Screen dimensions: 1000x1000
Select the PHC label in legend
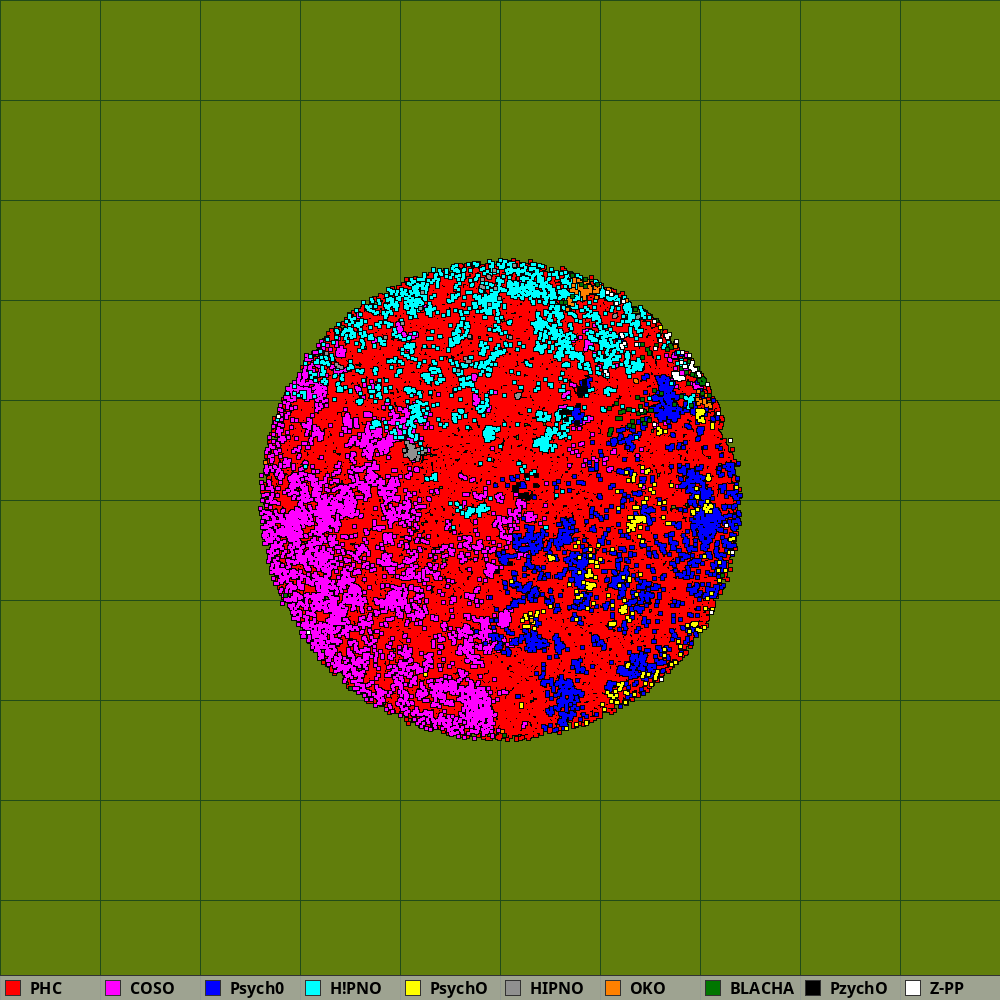(x=46, y=988)
